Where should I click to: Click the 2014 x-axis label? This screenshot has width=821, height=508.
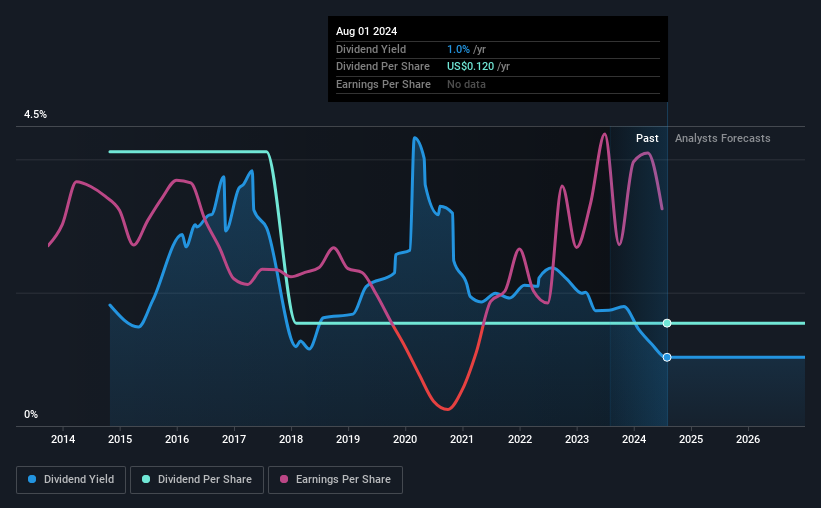(63, 439)
